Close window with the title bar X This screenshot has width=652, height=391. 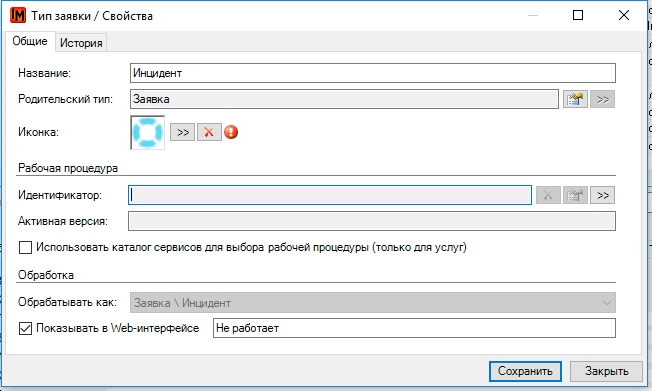[x=624, y=15]
